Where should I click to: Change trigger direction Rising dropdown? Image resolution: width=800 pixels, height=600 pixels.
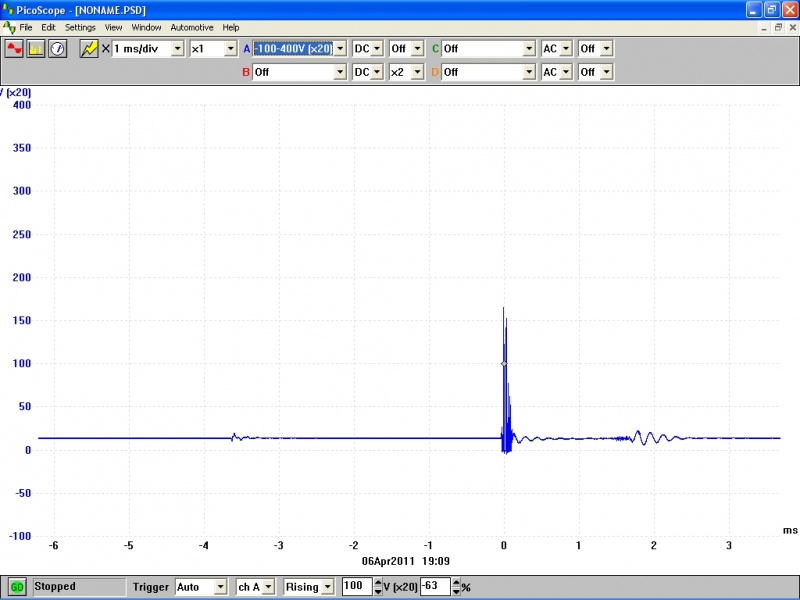click(x=327, y=587)
